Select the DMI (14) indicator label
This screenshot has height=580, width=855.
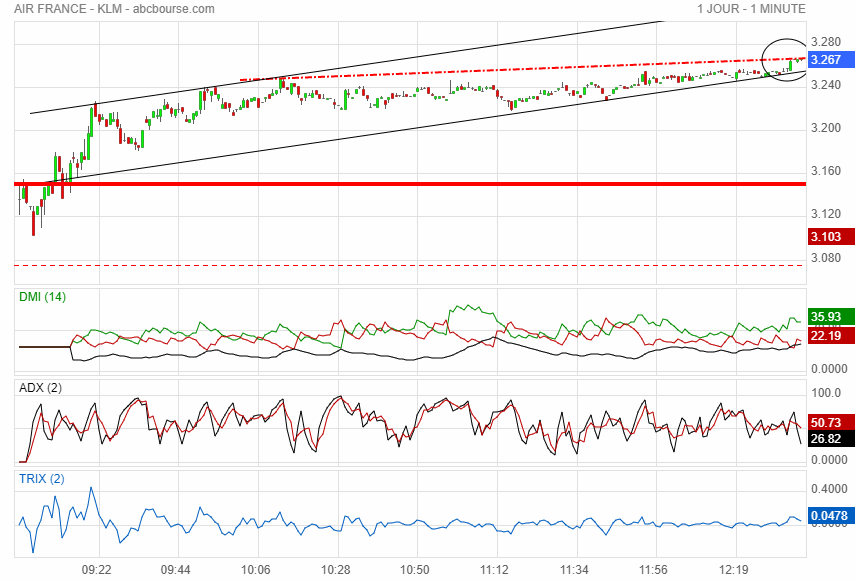click(x=43, y=297)
